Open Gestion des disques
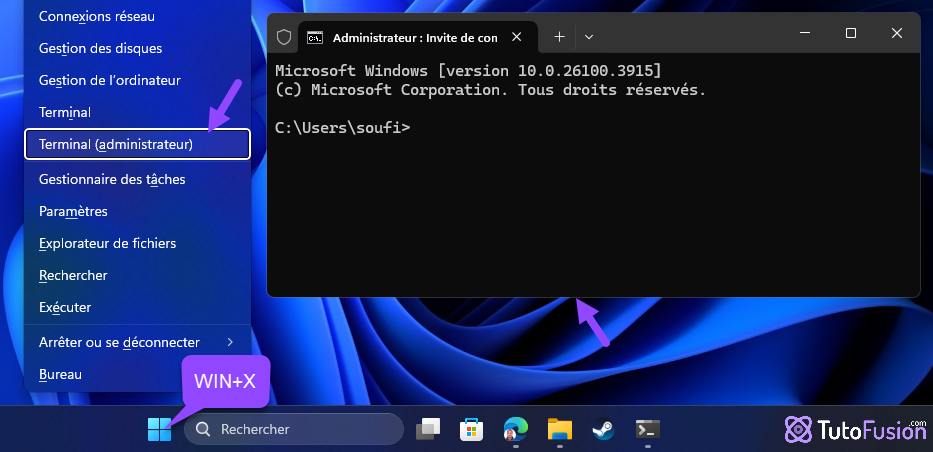 (x=137, y=48)
